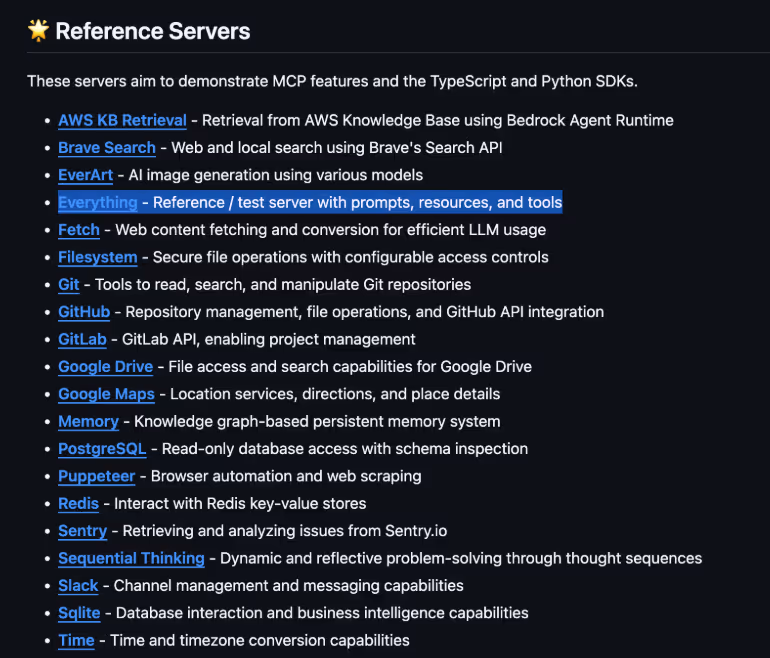This screenshot has height=658, width=770.
Task: Click the Time server link
Action: coord(76,641)
